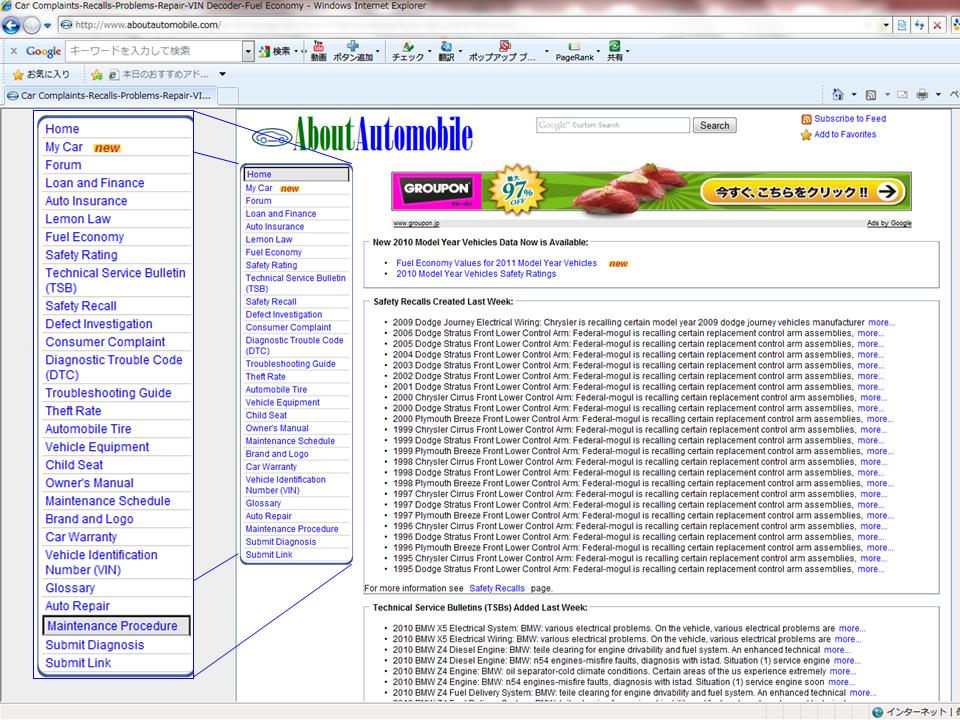Screen dimensions: 960x720
Task: Click the インターネット zone globe in status bar
Action: click(878, 713)
